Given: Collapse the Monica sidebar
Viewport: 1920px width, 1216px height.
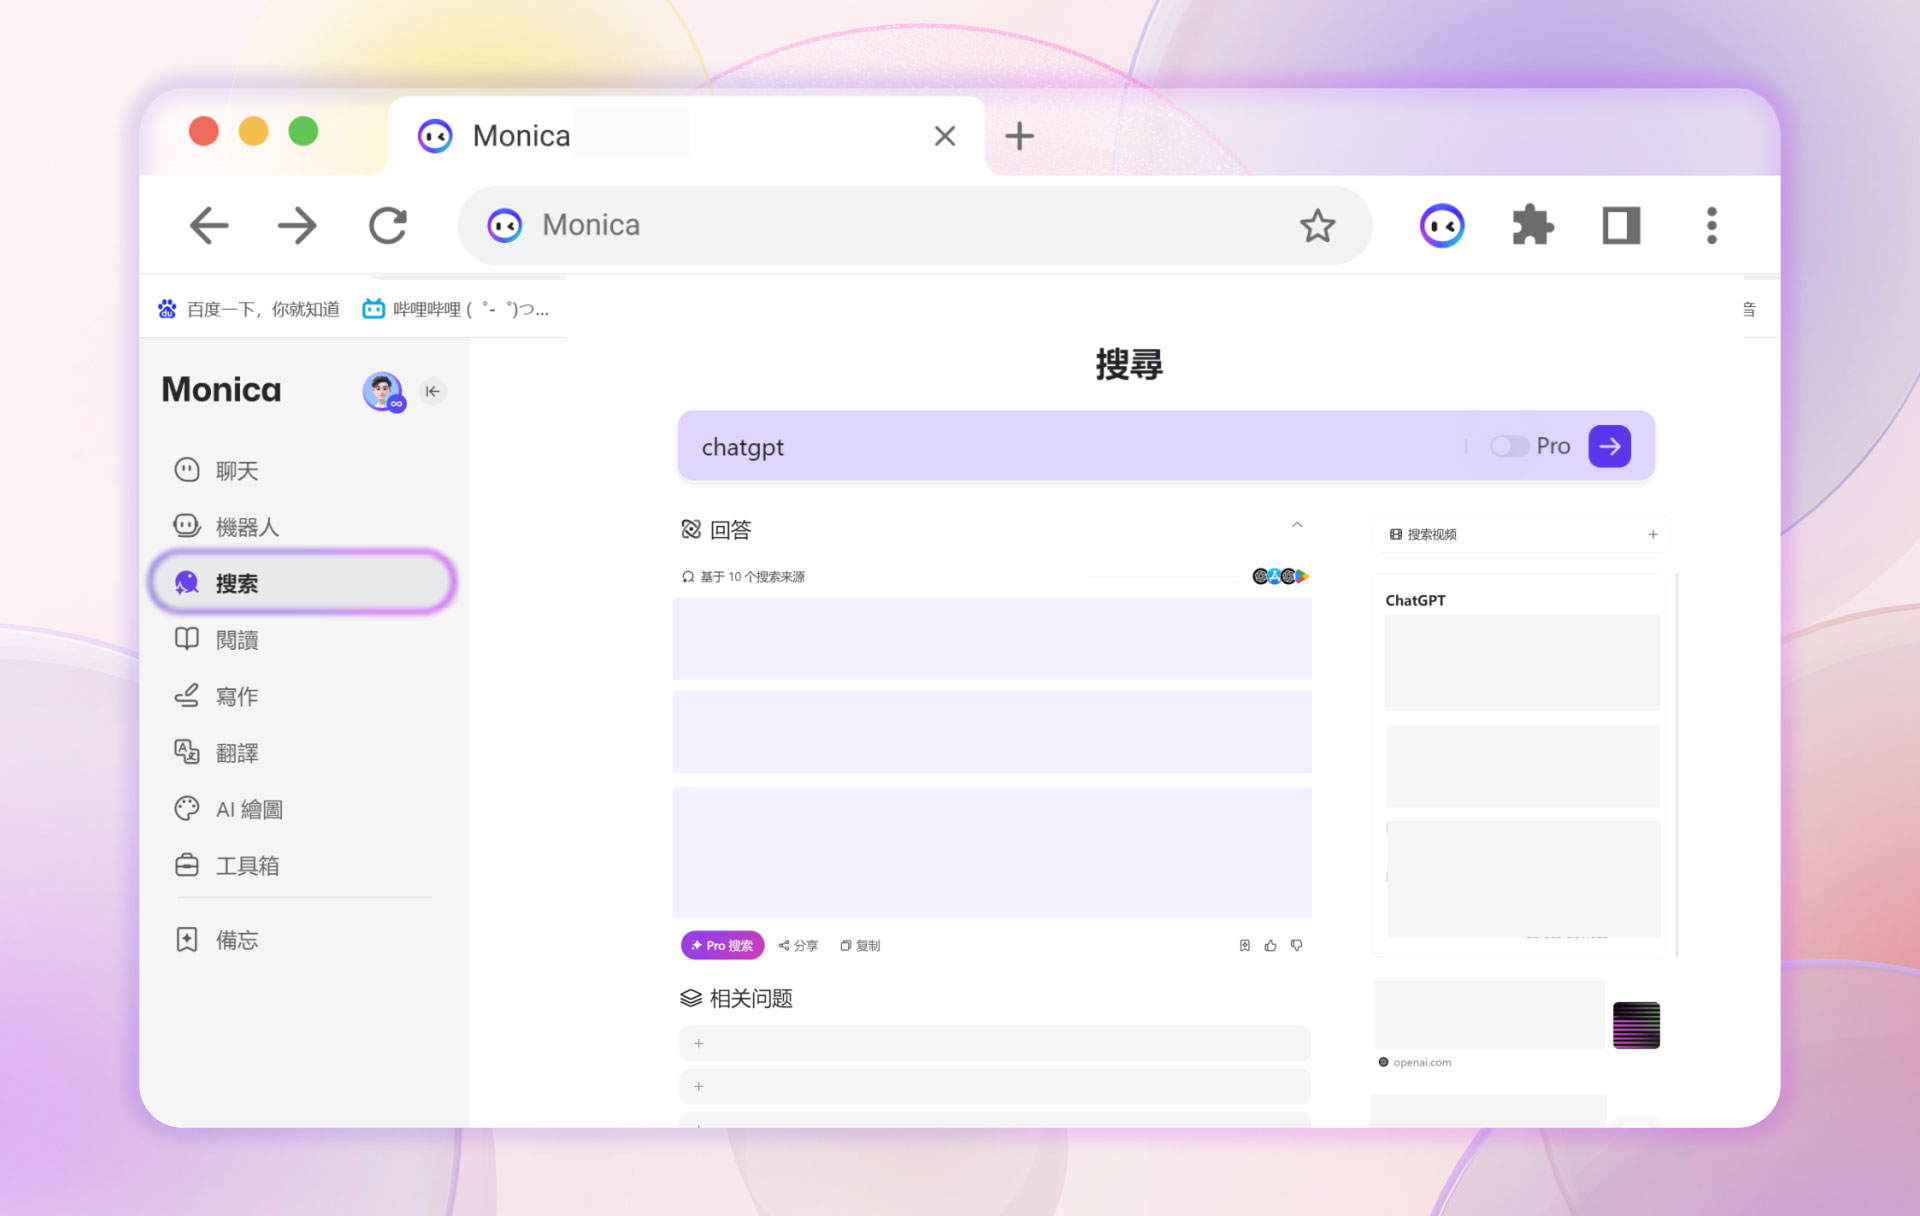Looking at the screenshot, I should [x=433, y=391].
